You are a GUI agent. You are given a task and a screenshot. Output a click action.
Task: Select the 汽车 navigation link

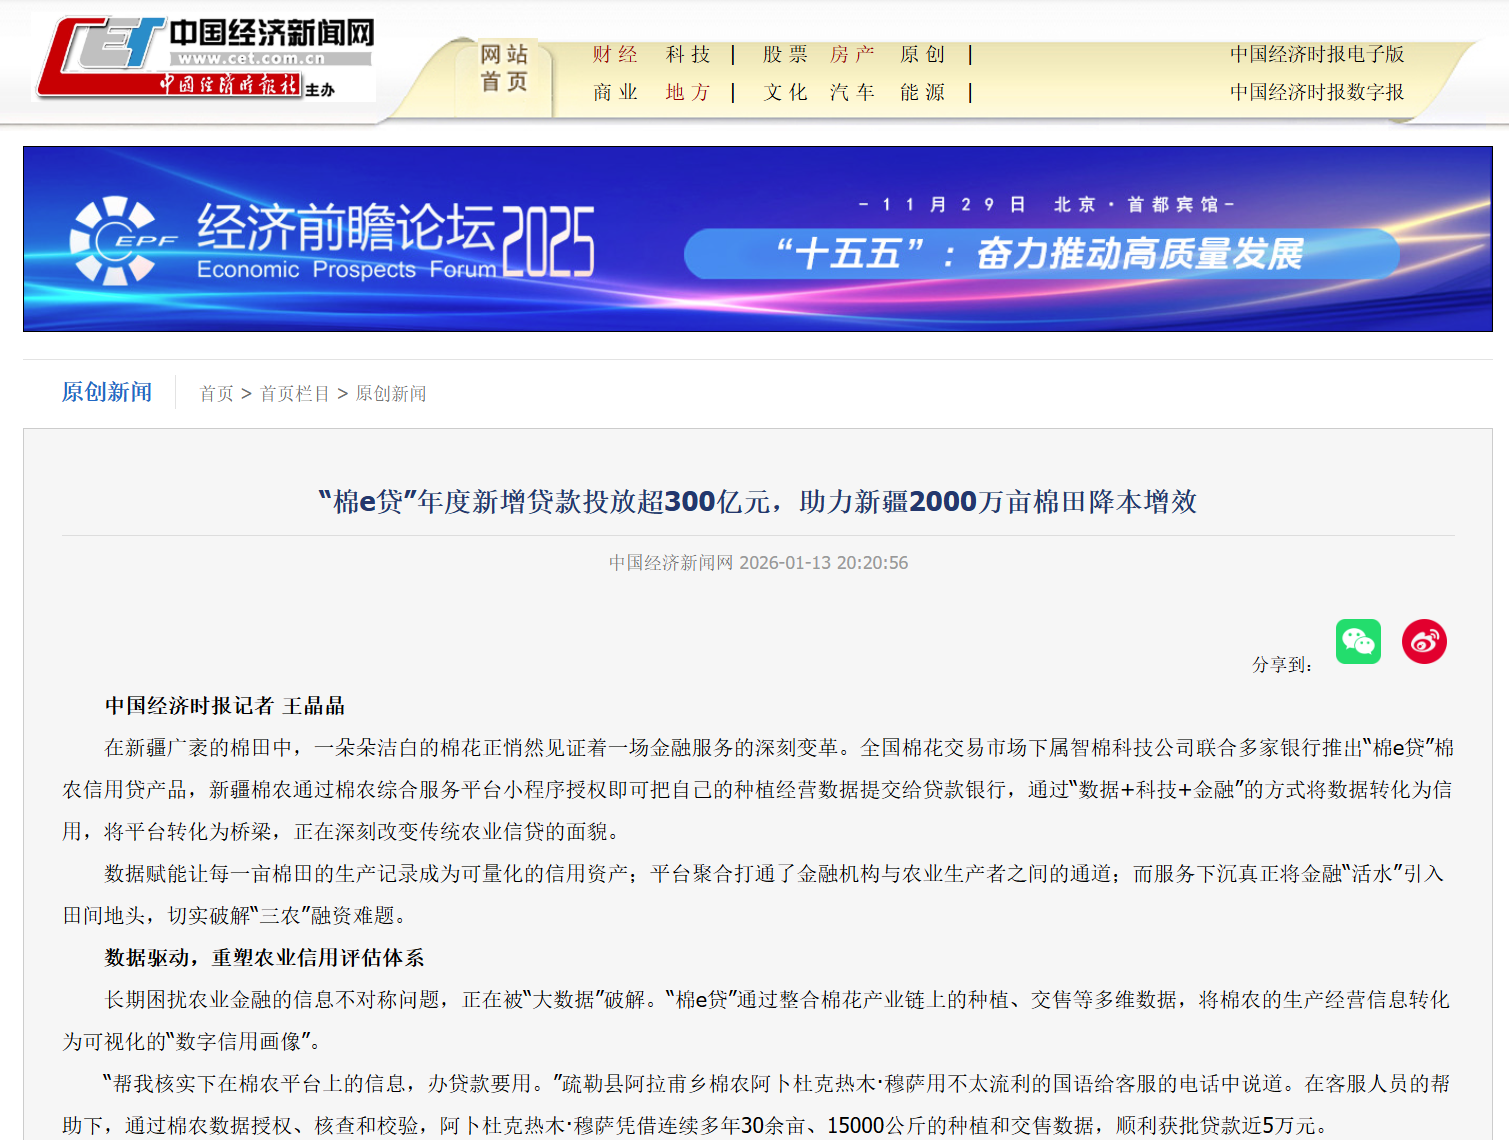pyautogui.click(x=852, y=92)
